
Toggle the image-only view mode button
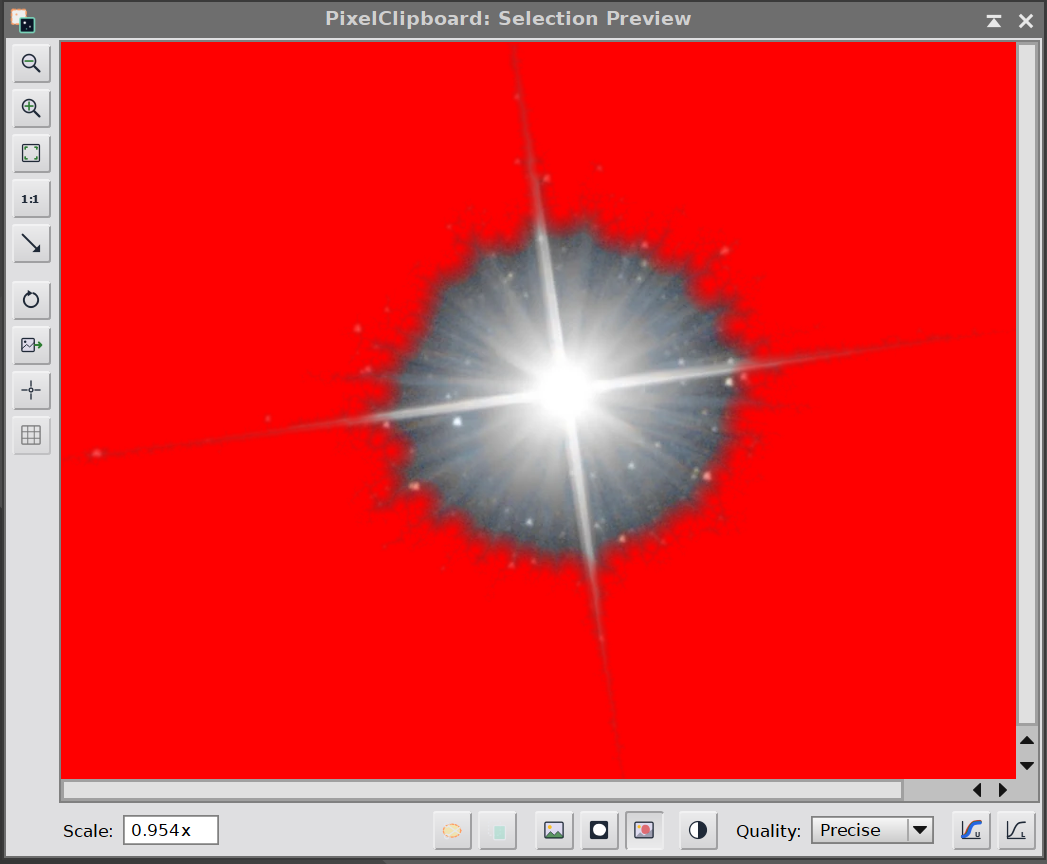pyautogui.click(x=554, y=830)
